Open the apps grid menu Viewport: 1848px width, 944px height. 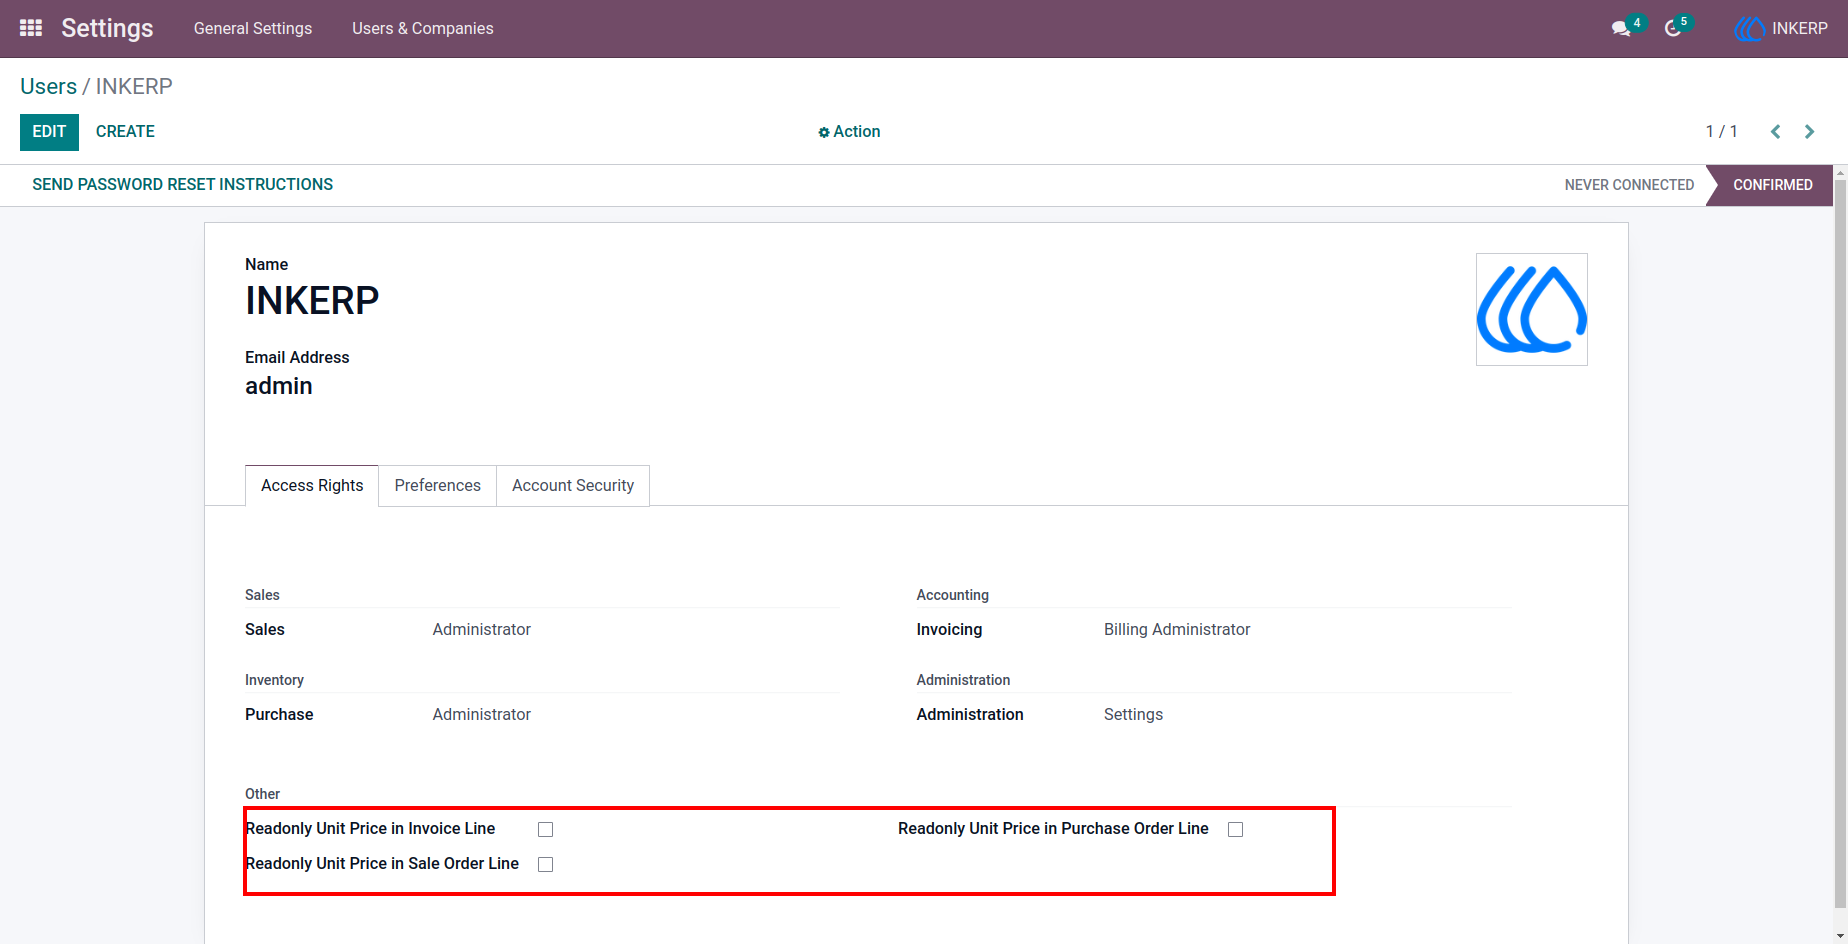(x=31, y=28)
